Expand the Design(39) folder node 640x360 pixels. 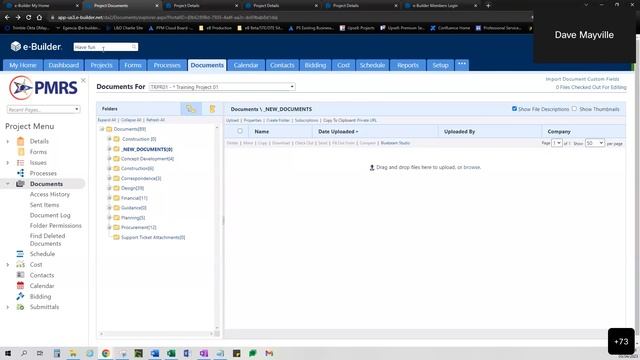point(109,188)
